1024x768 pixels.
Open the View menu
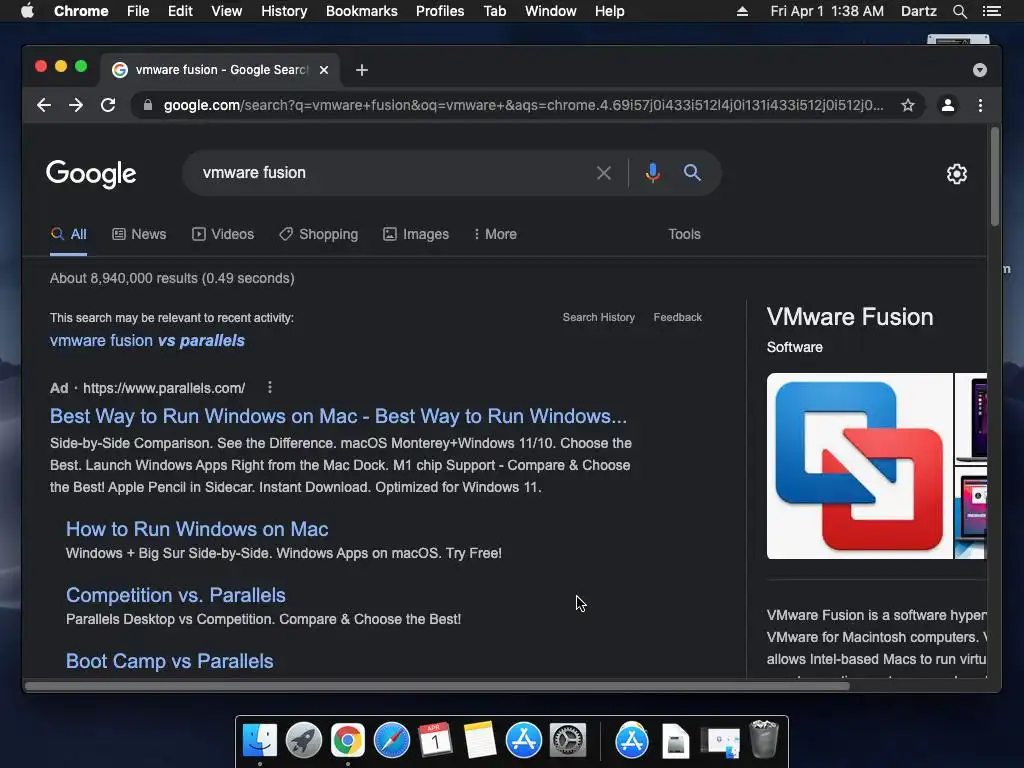click(227, 11)
